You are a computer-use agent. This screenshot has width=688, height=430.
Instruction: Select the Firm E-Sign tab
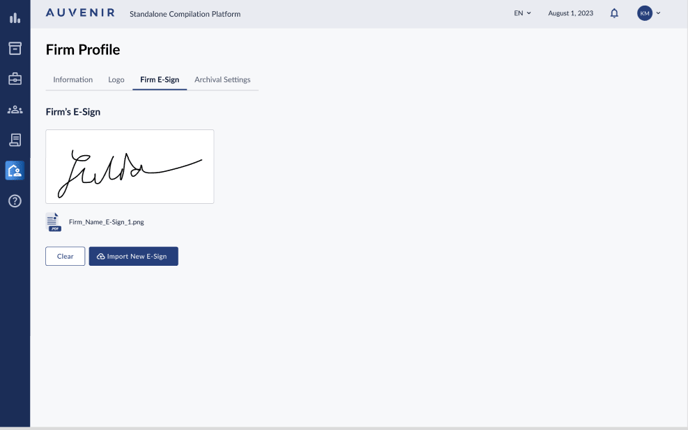pos(159,80)
